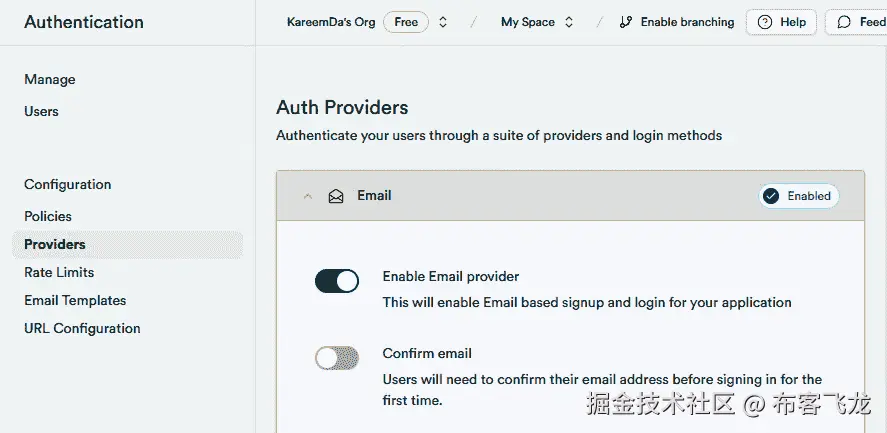The image size is (887, 433).
Task: Open the KareemDa's Org switcher arrows
Action: [x=443, y=22]
